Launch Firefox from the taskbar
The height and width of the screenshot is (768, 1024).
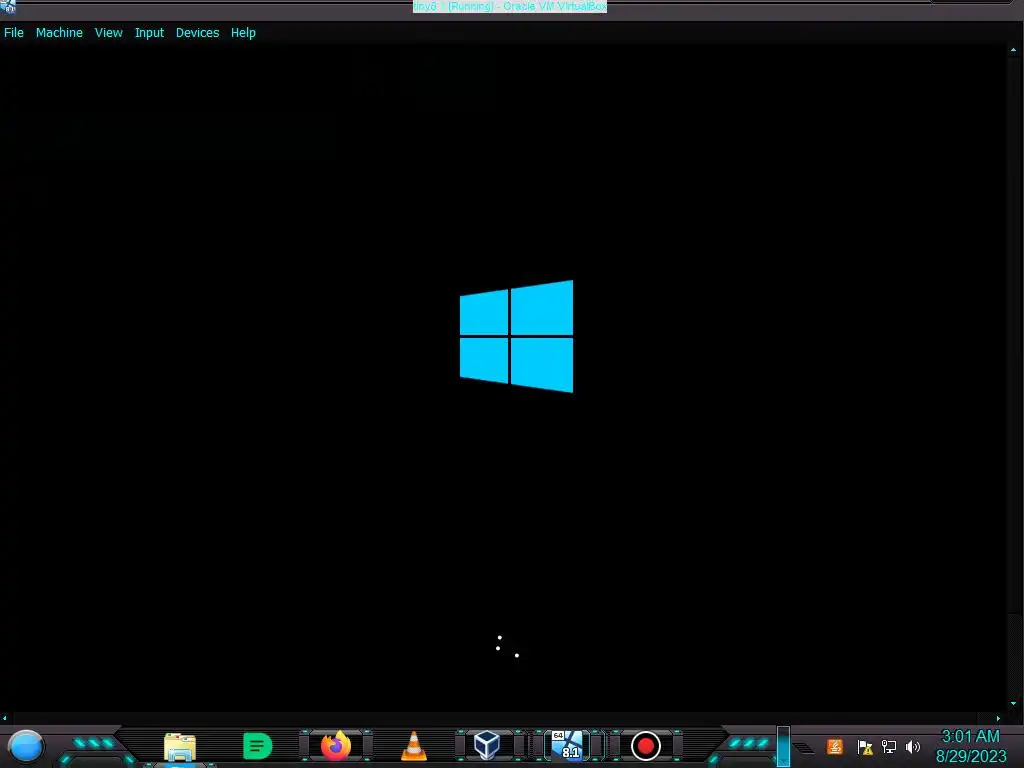coord(336,746)
